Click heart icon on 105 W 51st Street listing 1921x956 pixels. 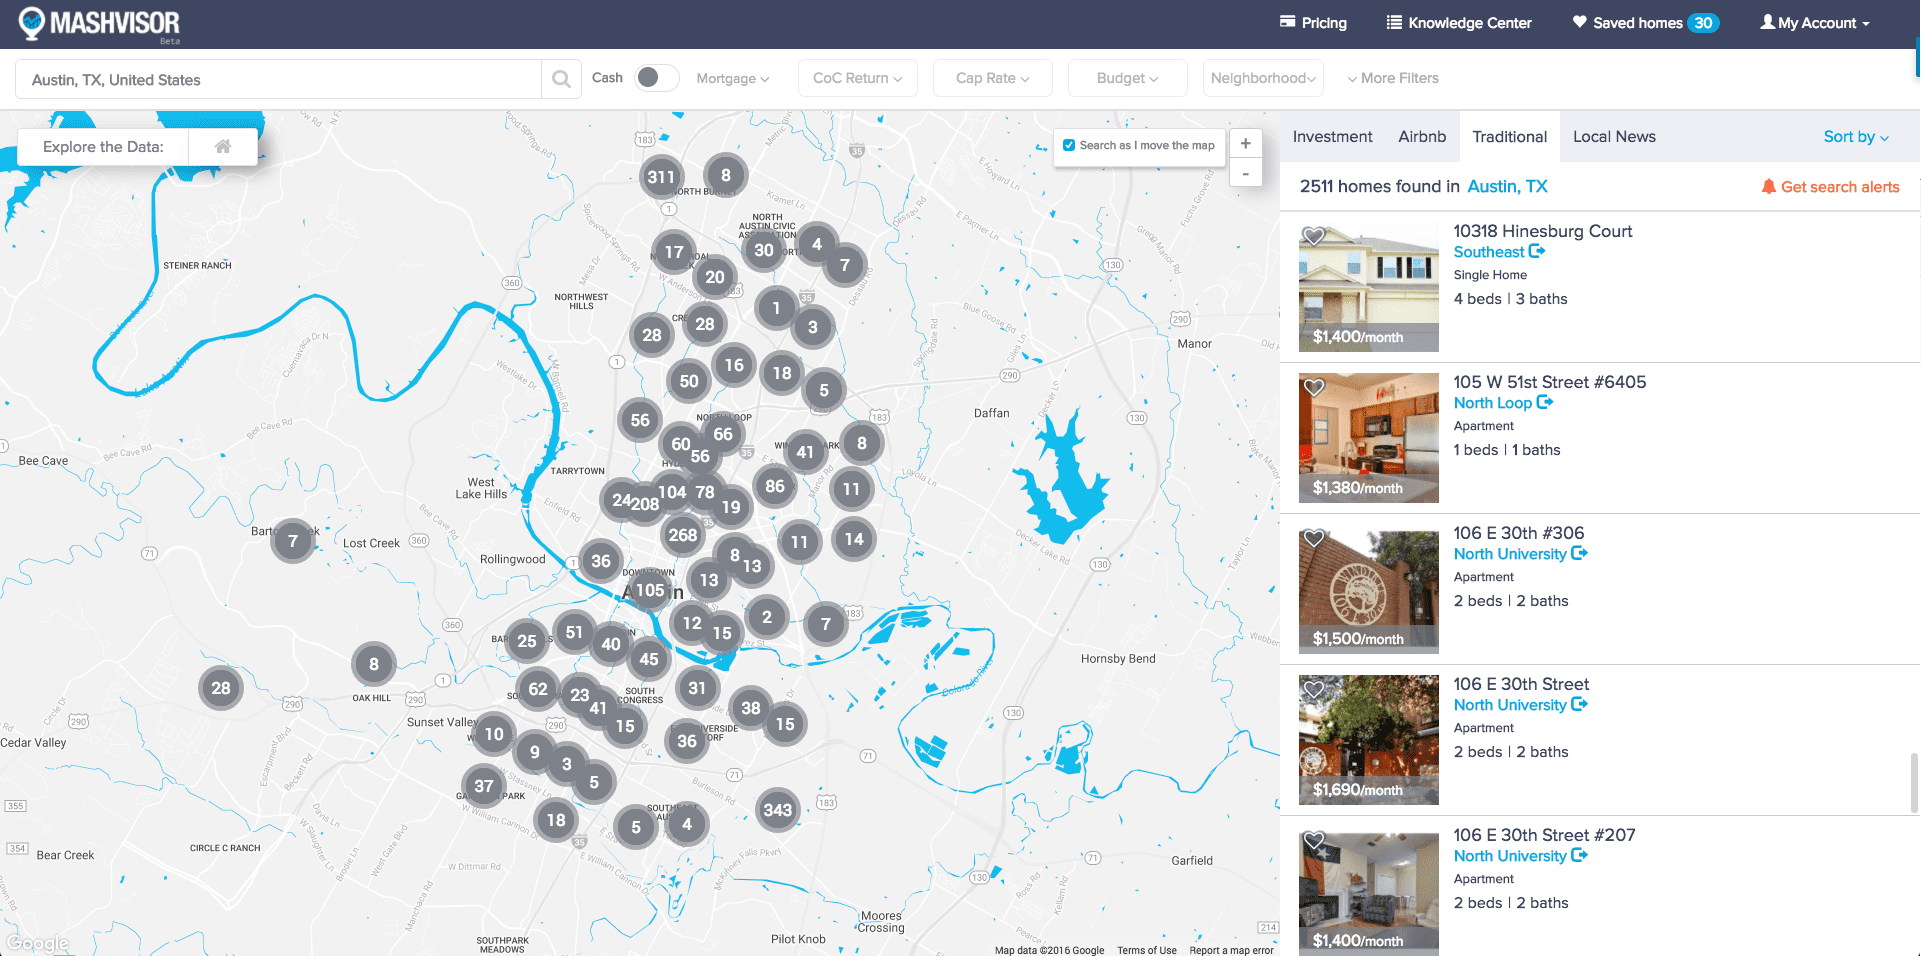coord(1314,387)
